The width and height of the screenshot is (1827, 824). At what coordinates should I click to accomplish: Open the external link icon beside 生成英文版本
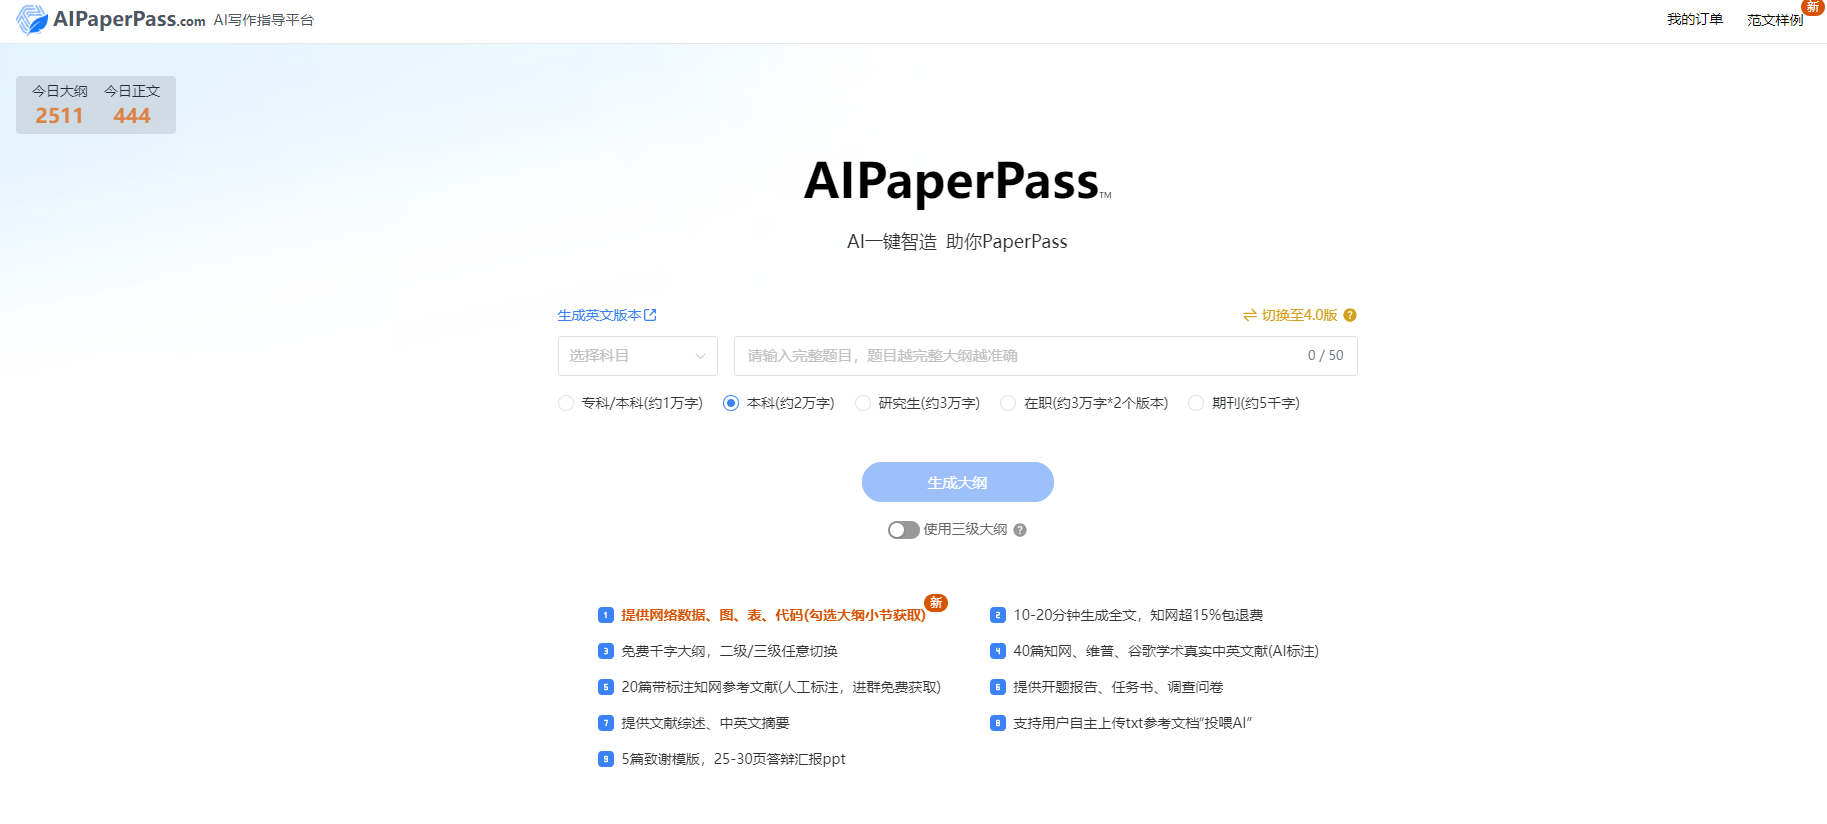point(650,315)
